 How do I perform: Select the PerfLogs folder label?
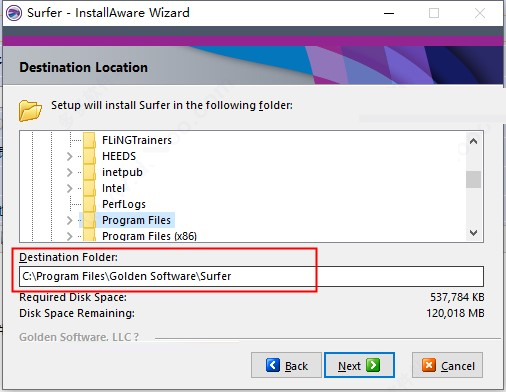coord(124,204)
